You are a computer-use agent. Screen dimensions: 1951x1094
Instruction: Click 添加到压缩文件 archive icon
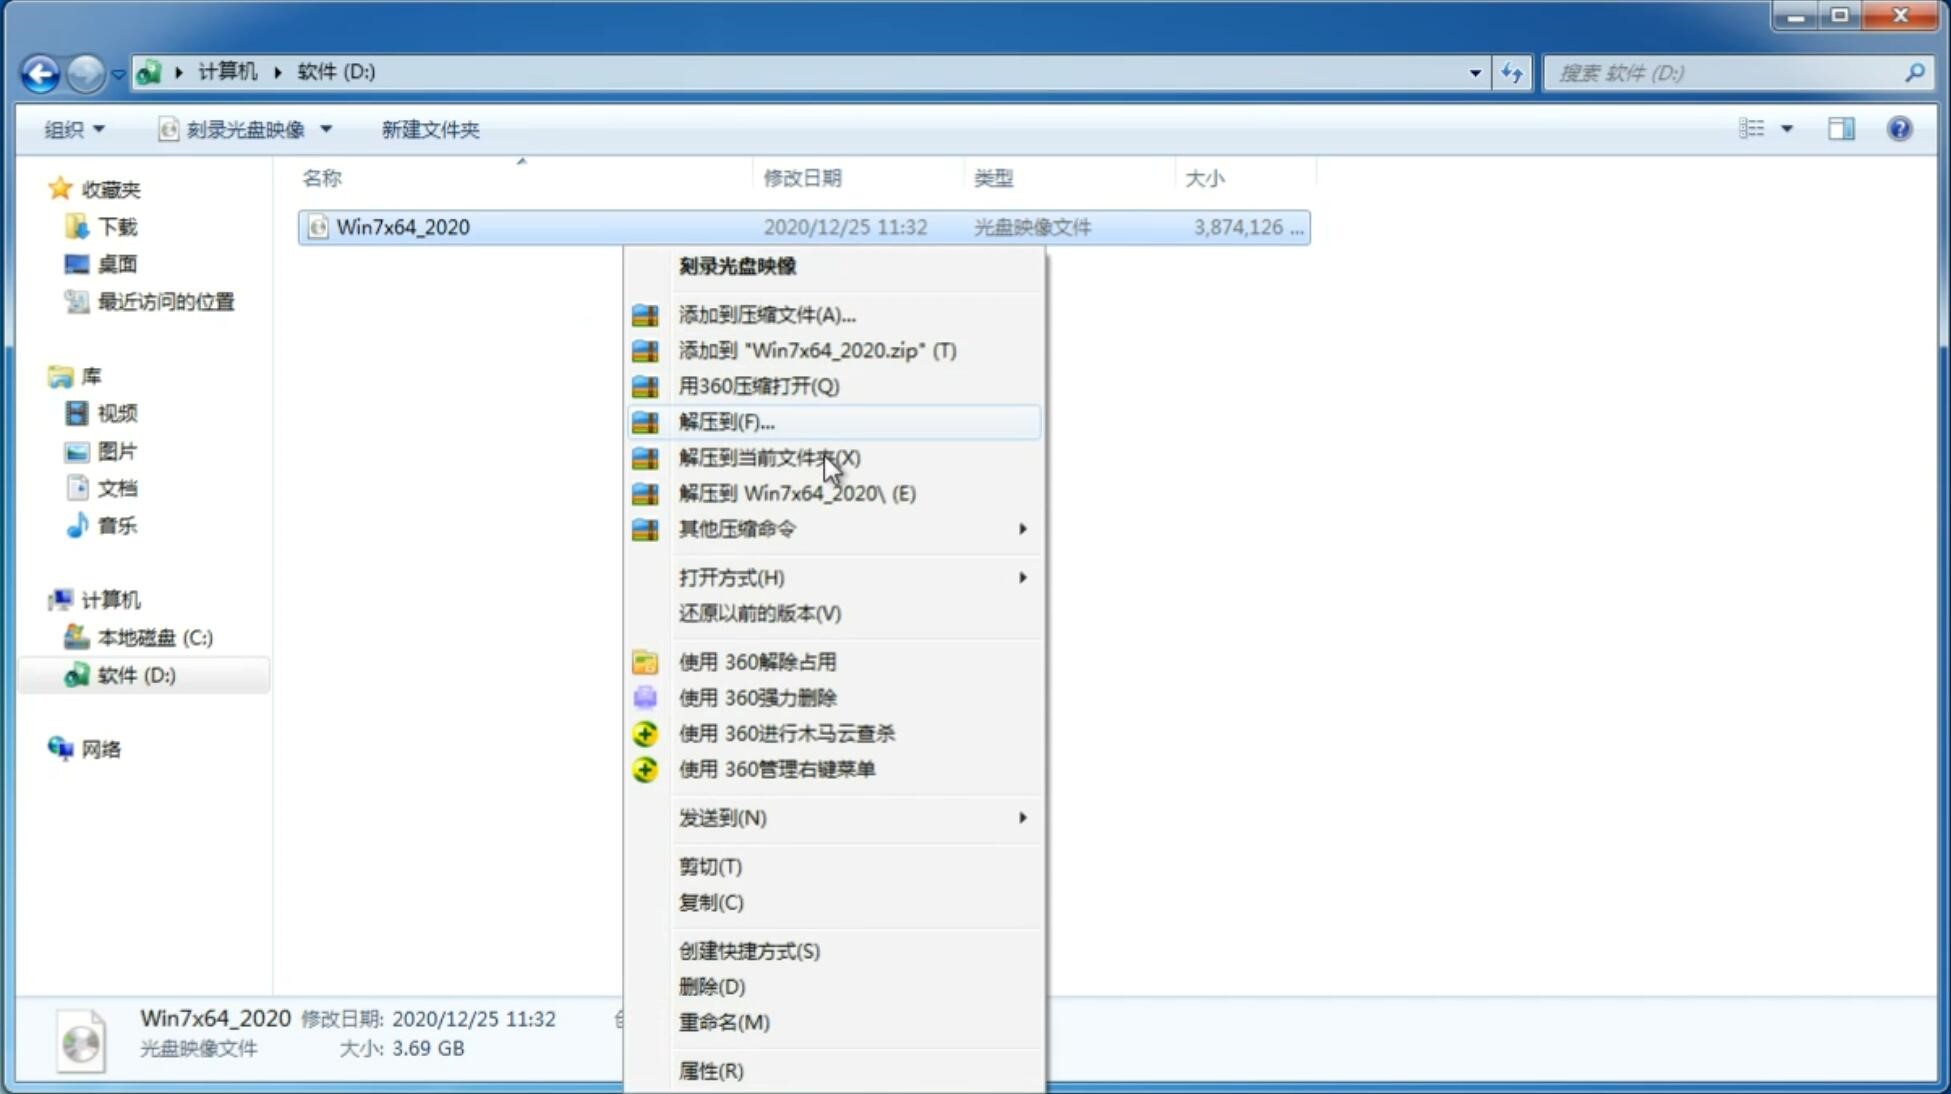click(x=646, y=314)
